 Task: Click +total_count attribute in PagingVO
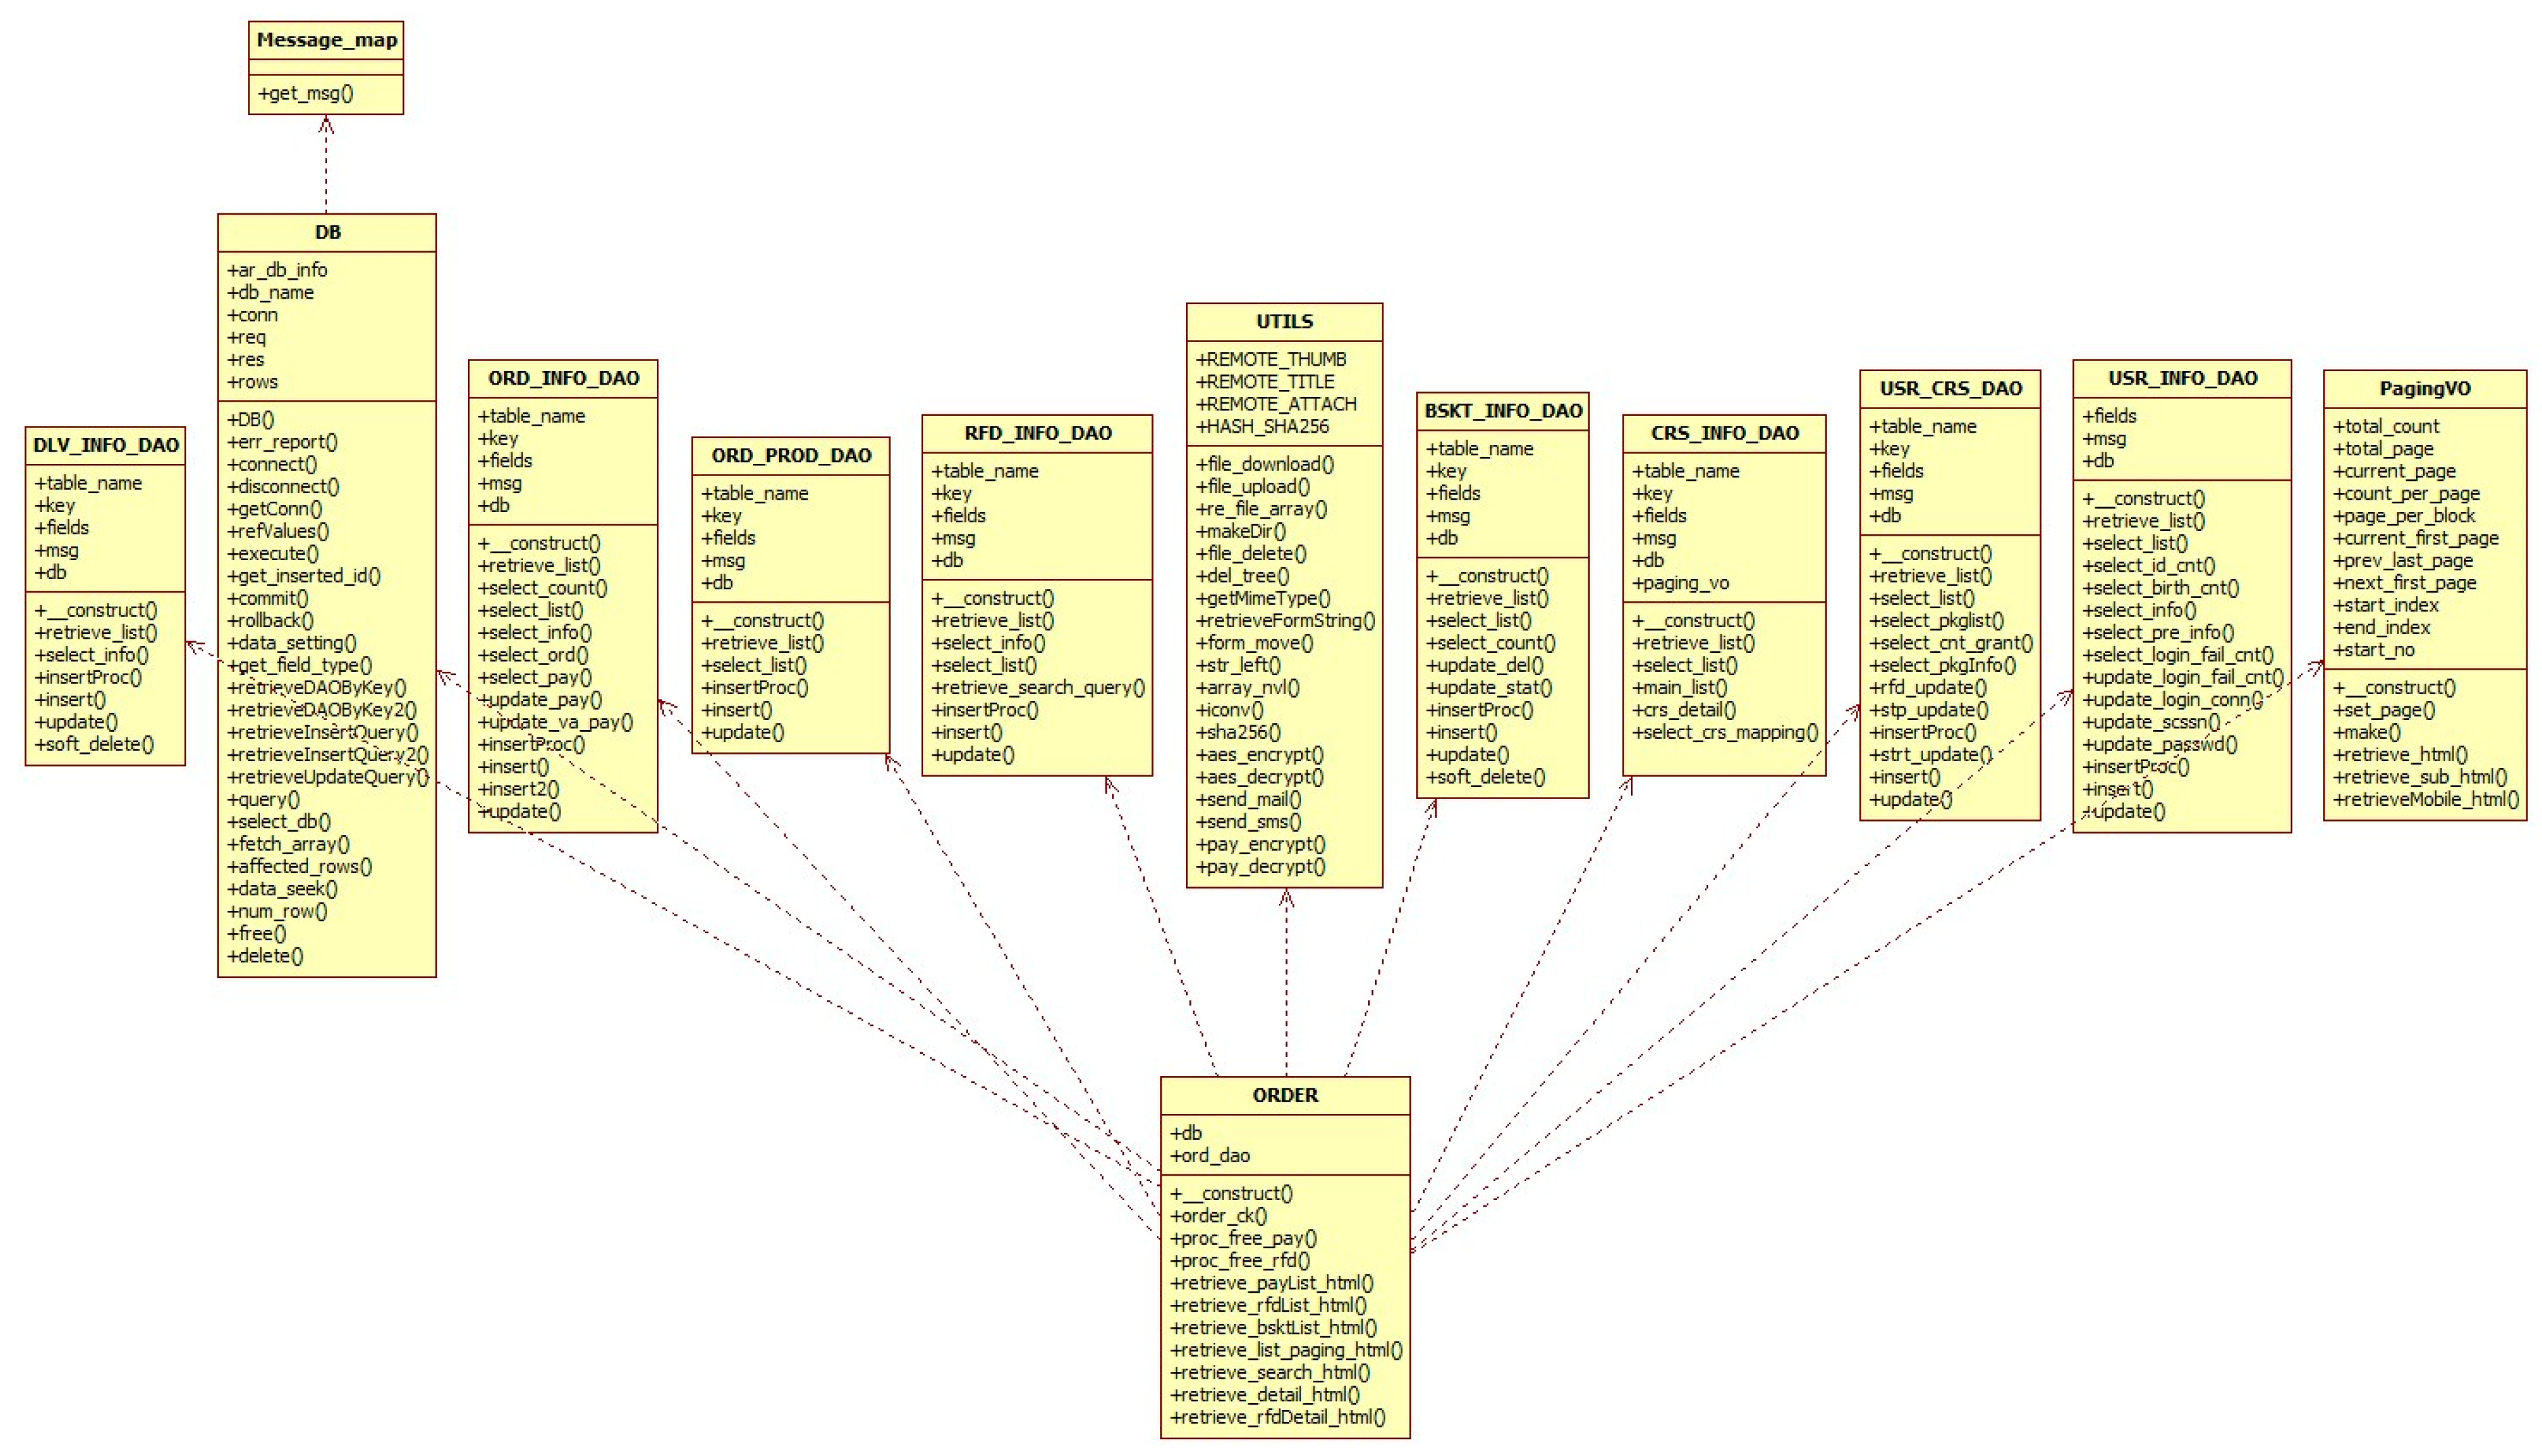click(2386, 426)
